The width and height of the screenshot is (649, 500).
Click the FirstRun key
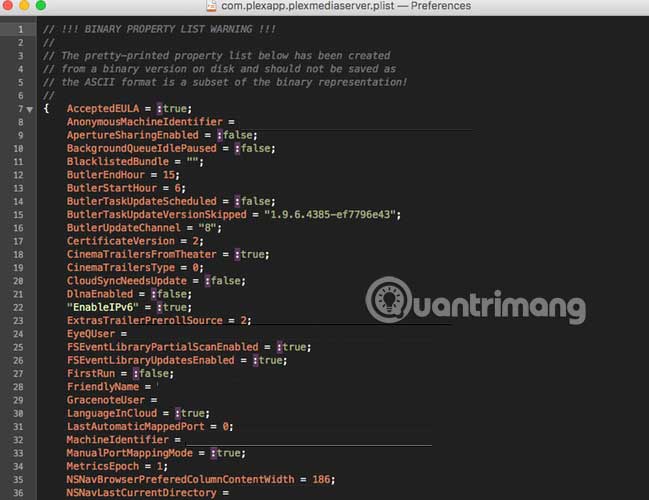click(x=91, y=374)
